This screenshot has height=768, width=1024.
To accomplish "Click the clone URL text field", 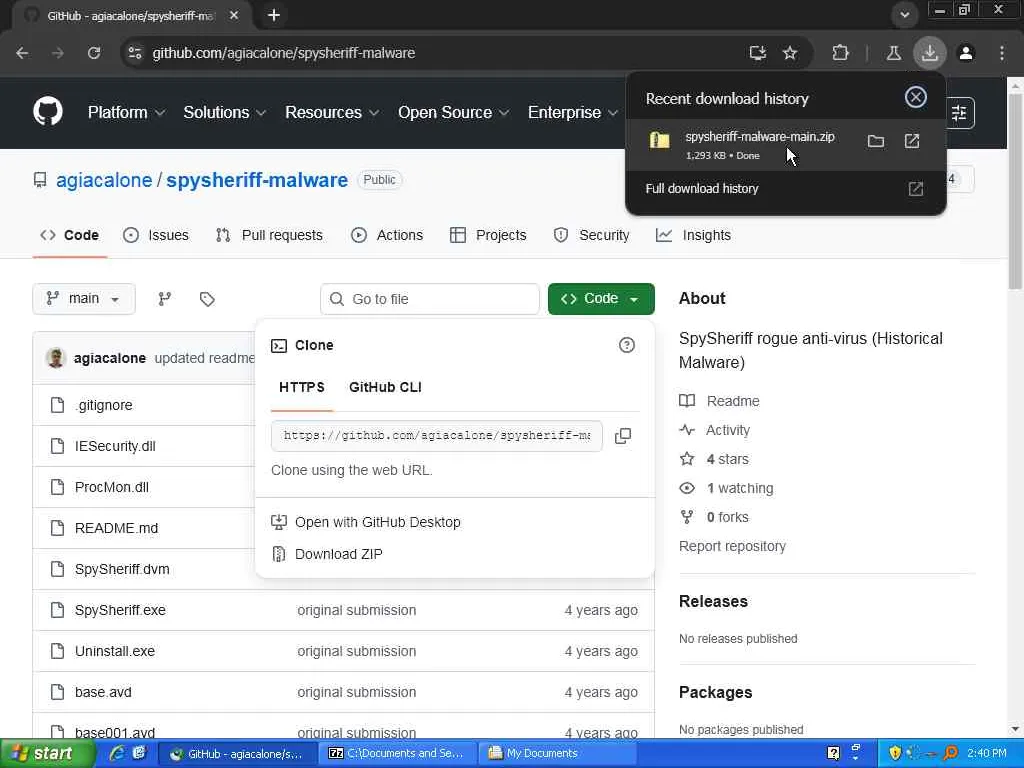I will tap(437, 436).
